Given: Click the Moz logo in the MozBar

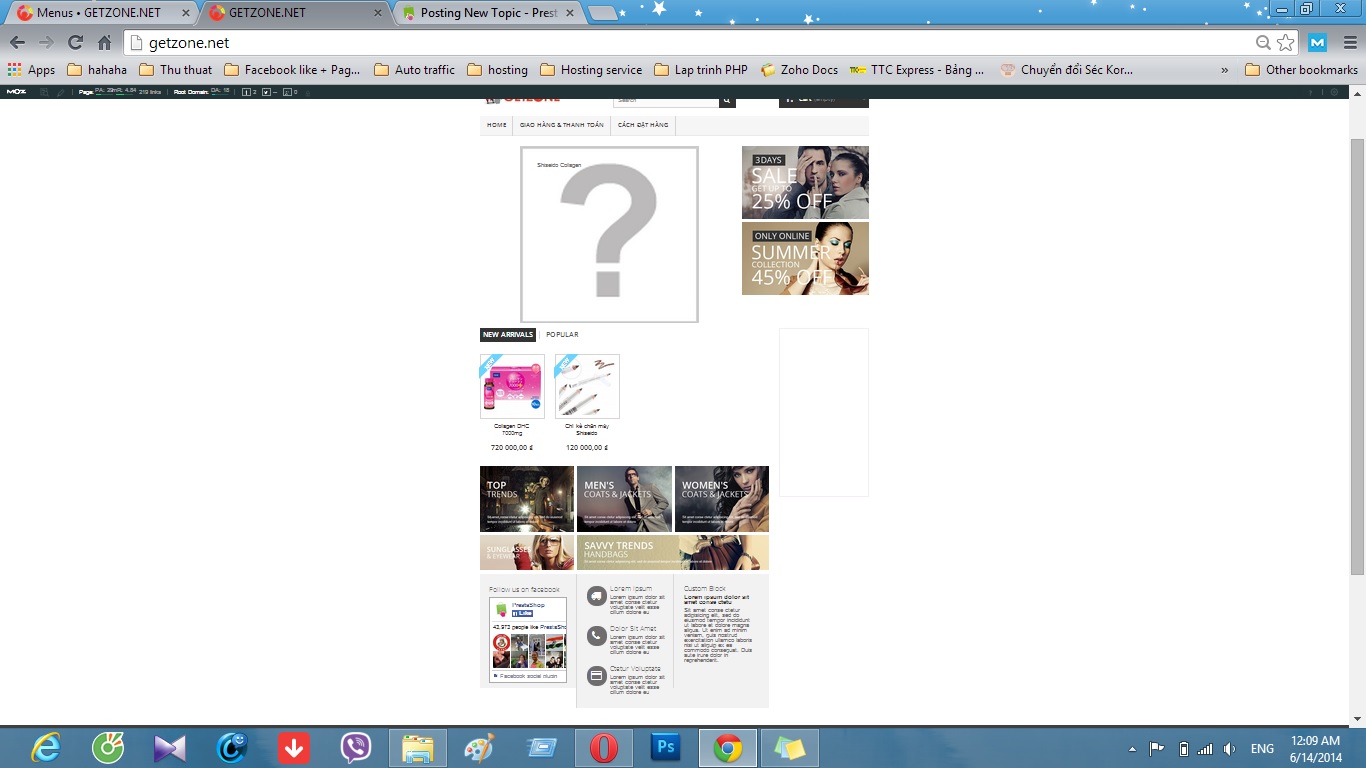Looking at the screenshot, I should pos(16,92).
